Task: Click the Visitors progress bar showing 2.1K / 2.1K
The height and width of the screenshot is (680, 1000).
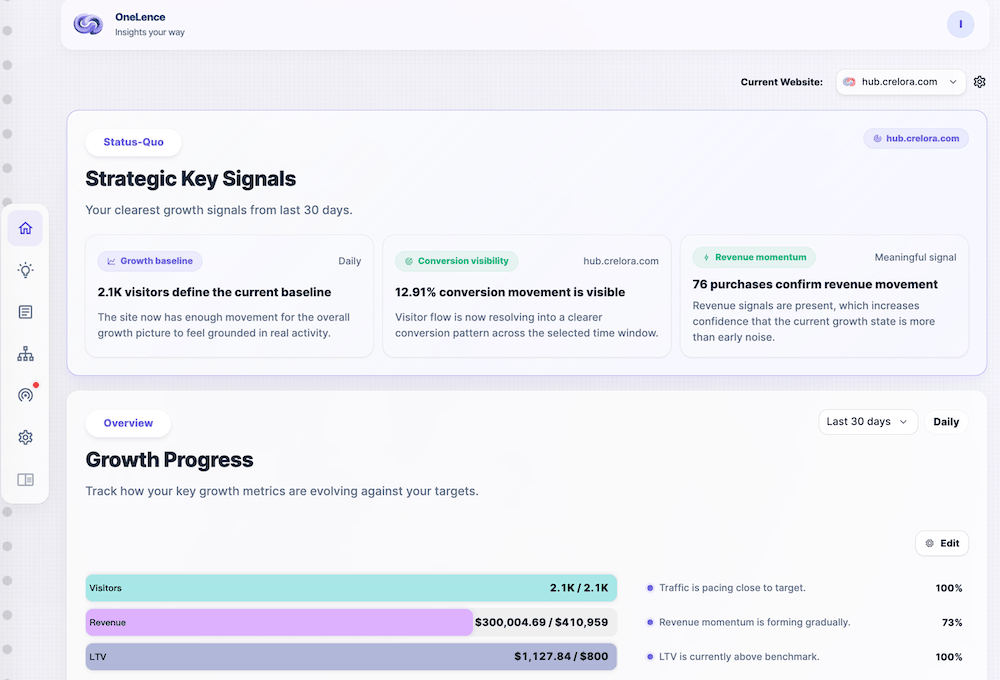Action: [x=350, y=588]
